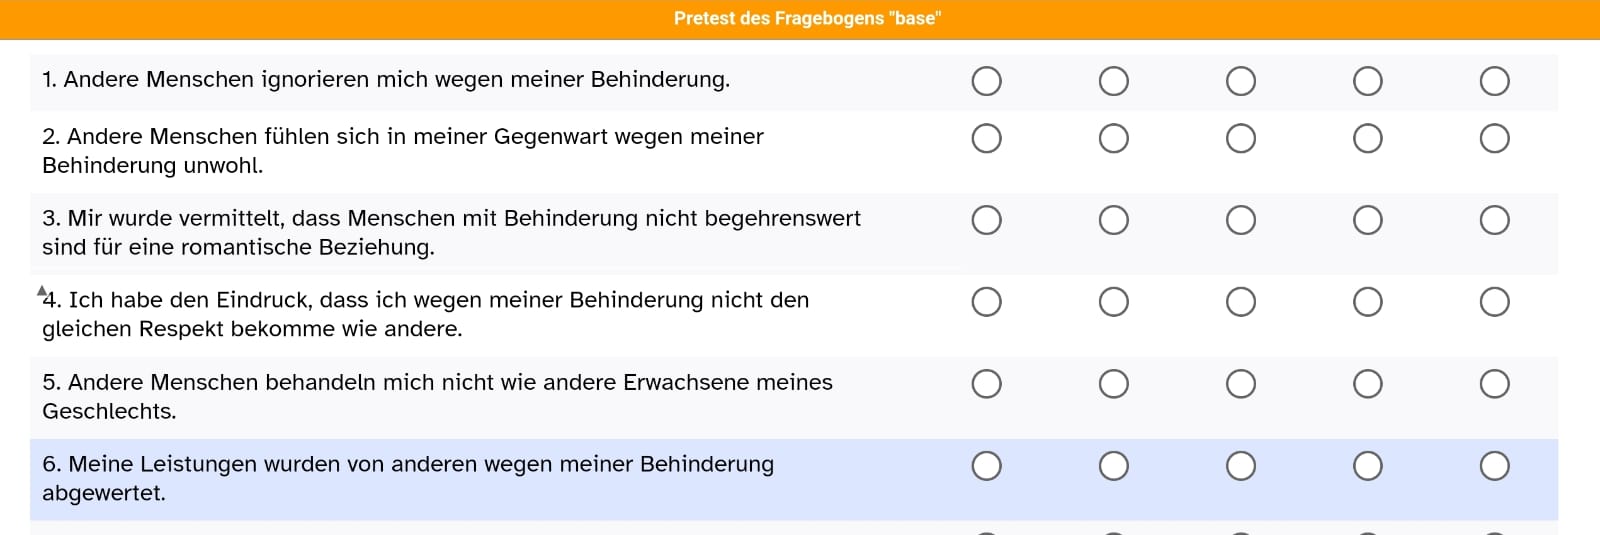Select first radio for question 6 Leistungen statement
This screenshot has height=535, width=1600.
(986, 466)
